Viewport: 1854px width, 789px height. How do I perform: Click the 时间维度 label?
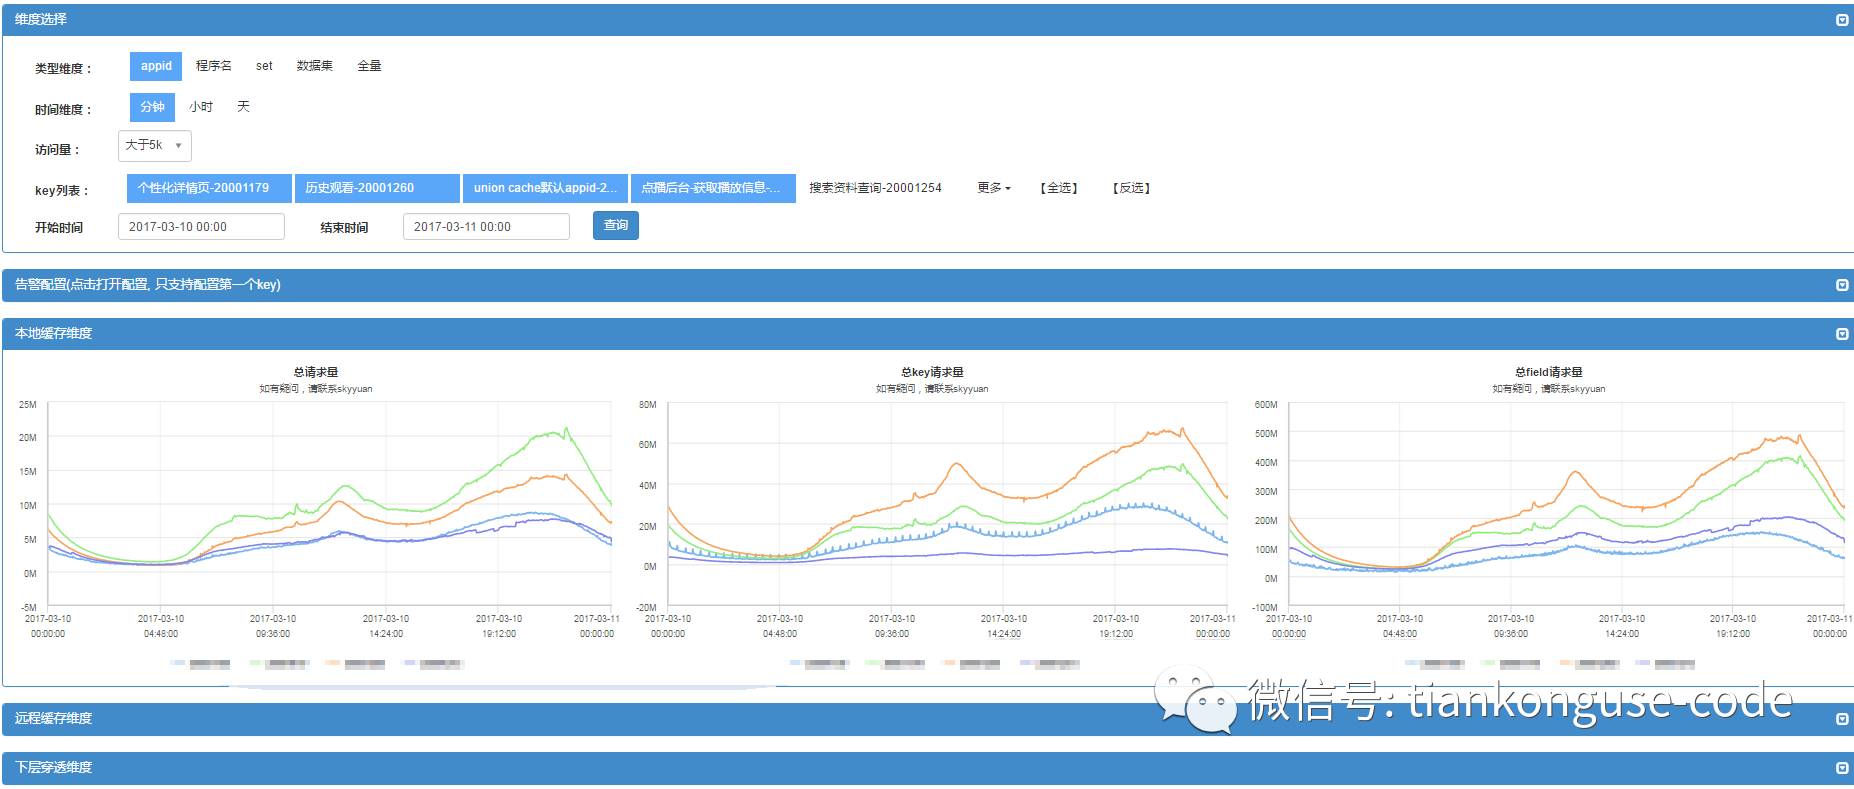(63, 110)
